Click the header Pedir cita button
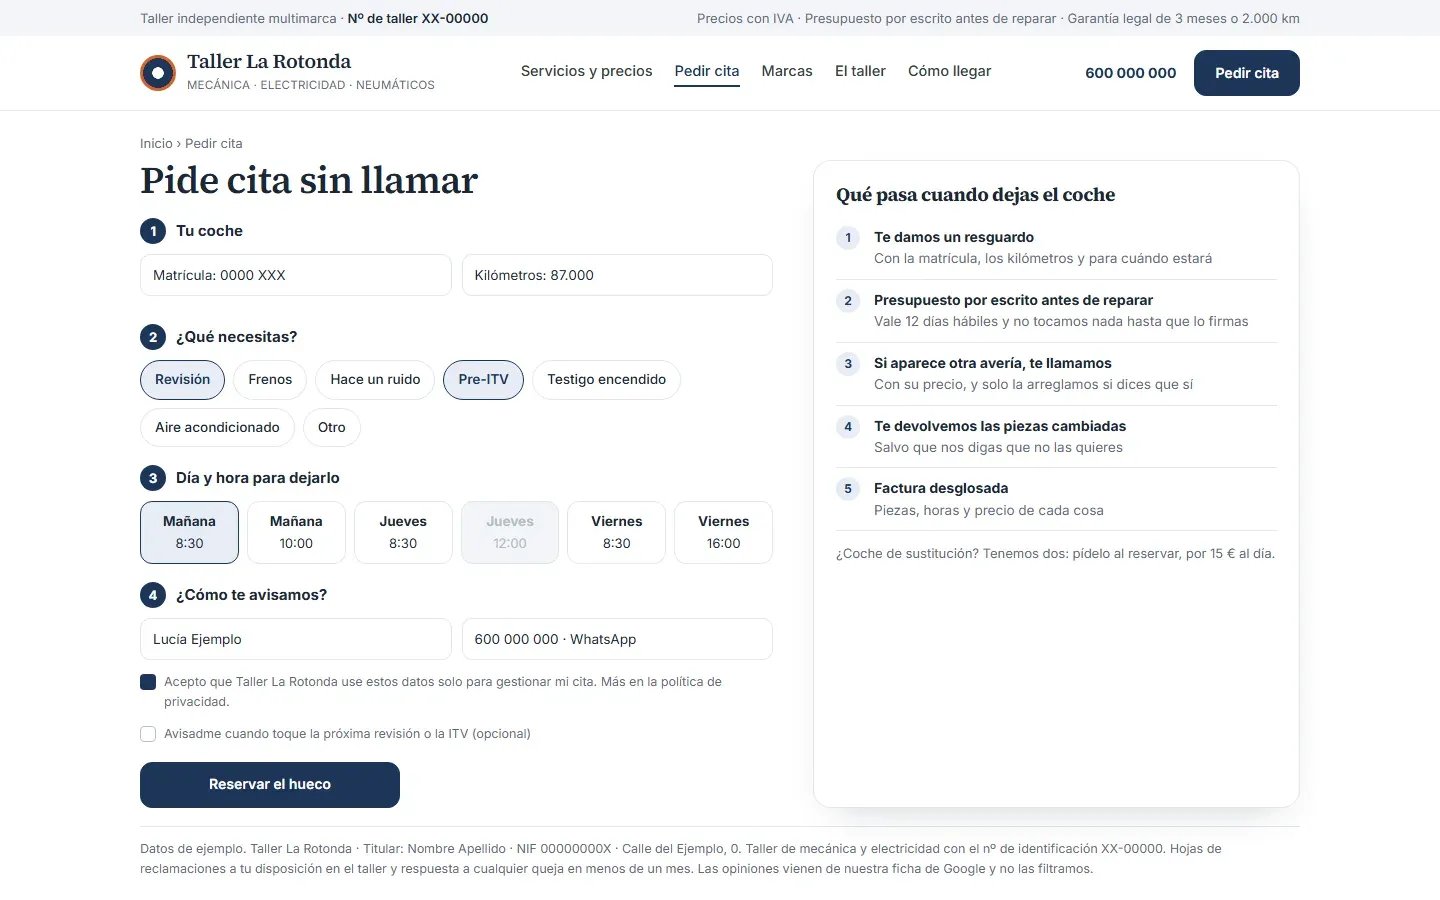The height and width of the screenshot is (900, 1440). tap(1247, 73)
